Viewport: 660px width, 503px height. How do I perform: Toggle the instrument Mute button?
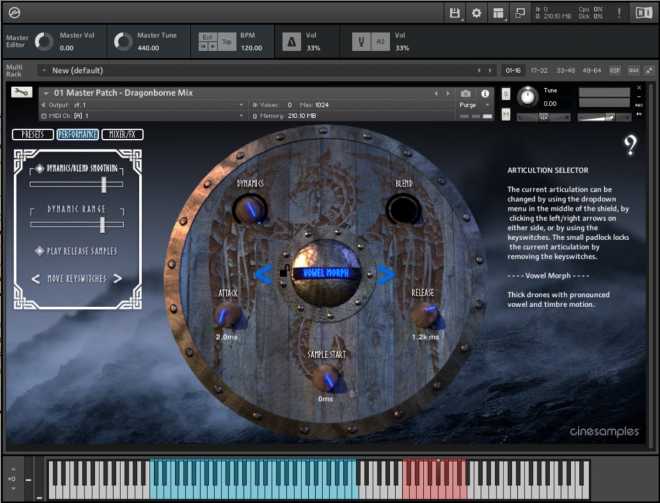pos(506,114)
